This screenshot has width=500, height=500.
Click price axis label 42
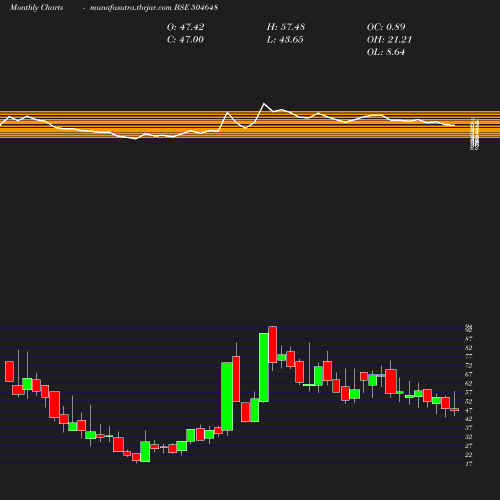pos(469,419)
